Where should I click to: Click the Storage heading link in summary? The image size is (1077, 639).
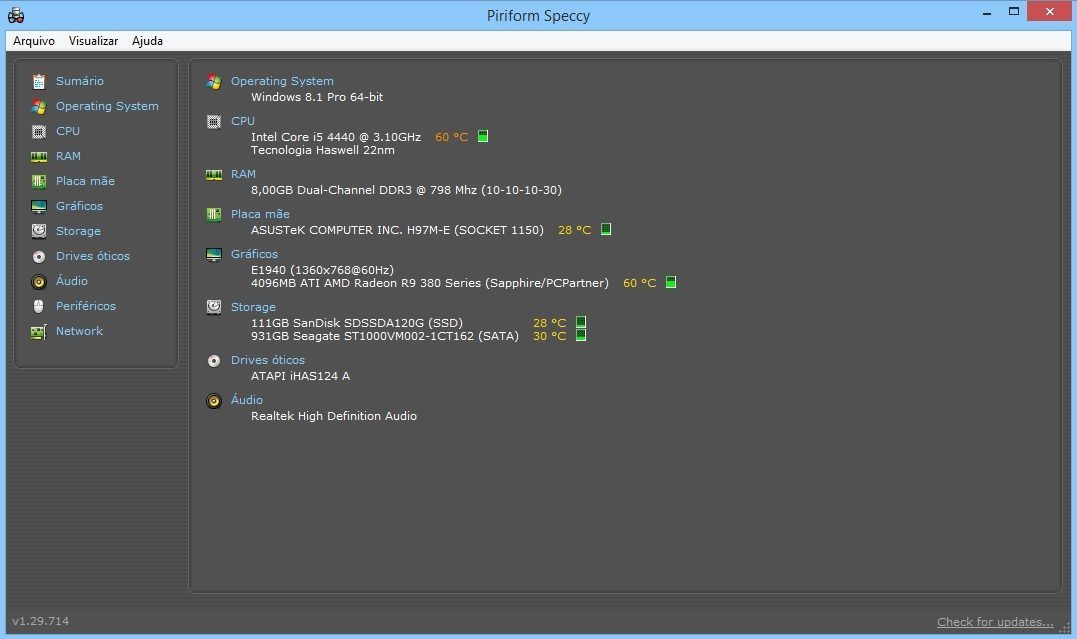[253, 307]
